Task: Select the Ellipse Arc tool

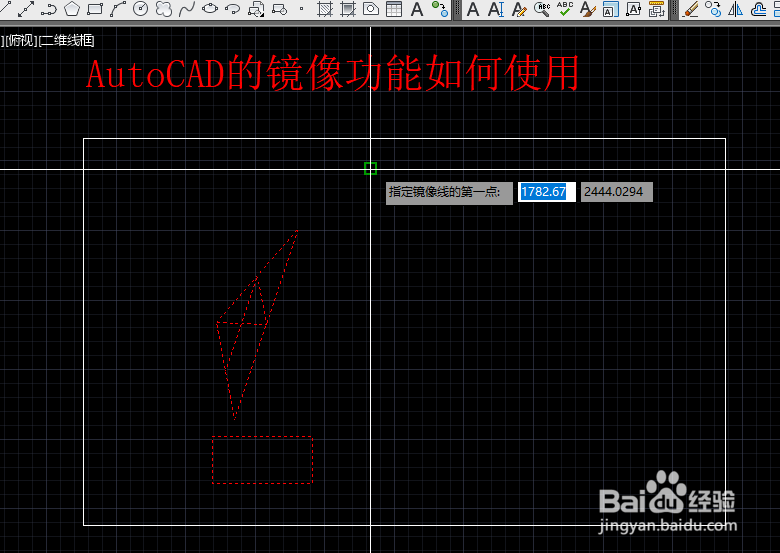Action: click(232, 9)
